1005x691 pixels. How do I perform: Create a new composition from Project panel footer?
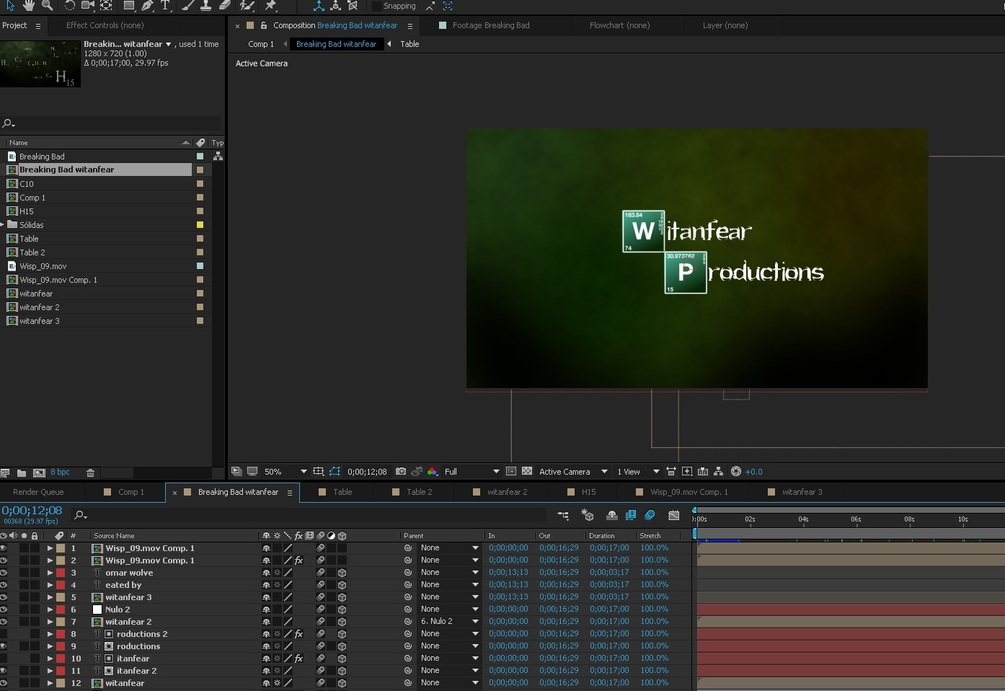click(x=39, y=472)
